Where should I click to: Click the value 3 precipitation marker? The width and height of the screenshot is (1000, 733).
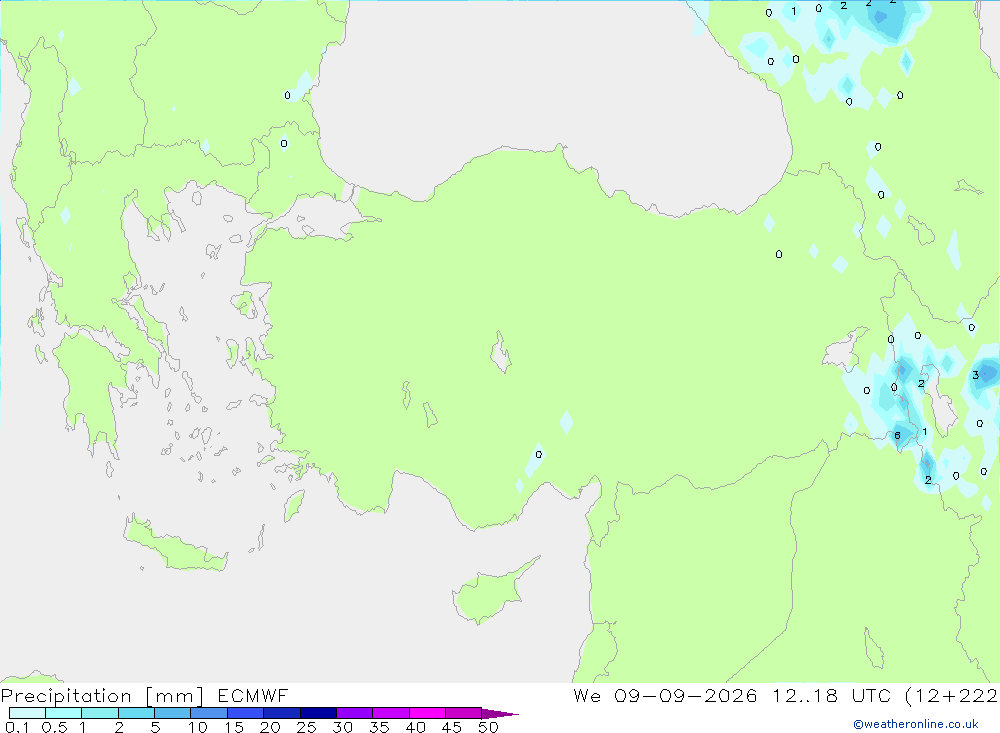(x=975, y=375)
